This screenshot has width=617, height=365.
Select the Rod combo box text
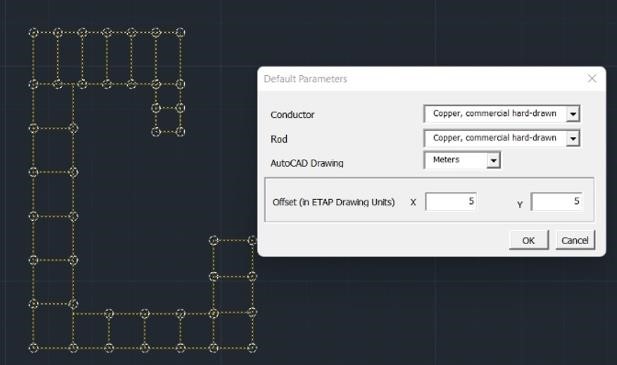coord(495,138)
